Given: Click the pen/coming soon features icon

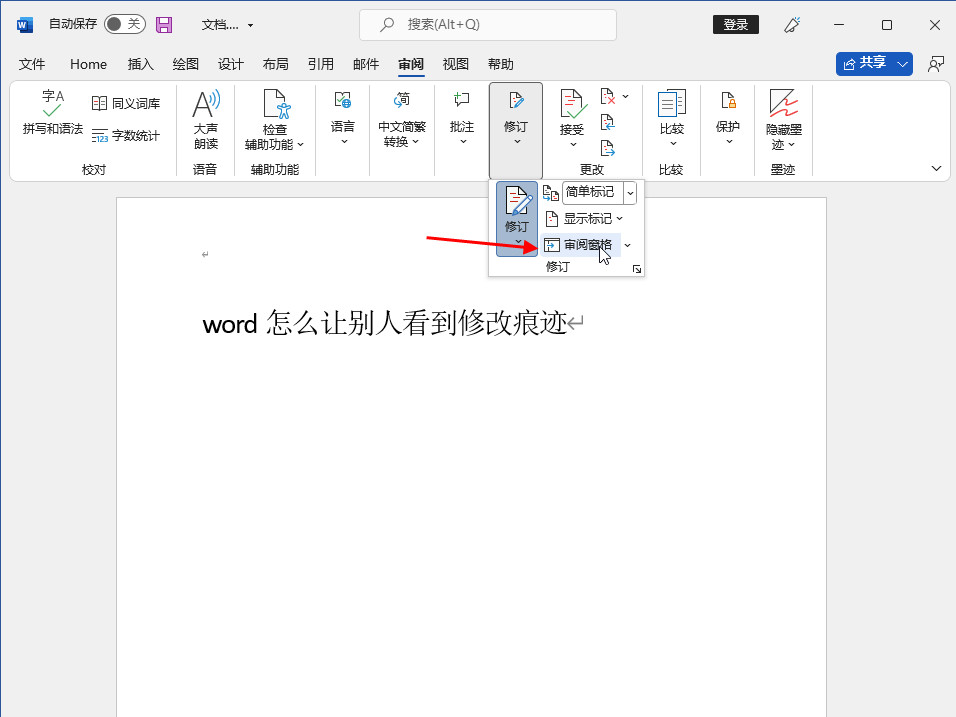Looking at the screenshot, I should [792, 25].
